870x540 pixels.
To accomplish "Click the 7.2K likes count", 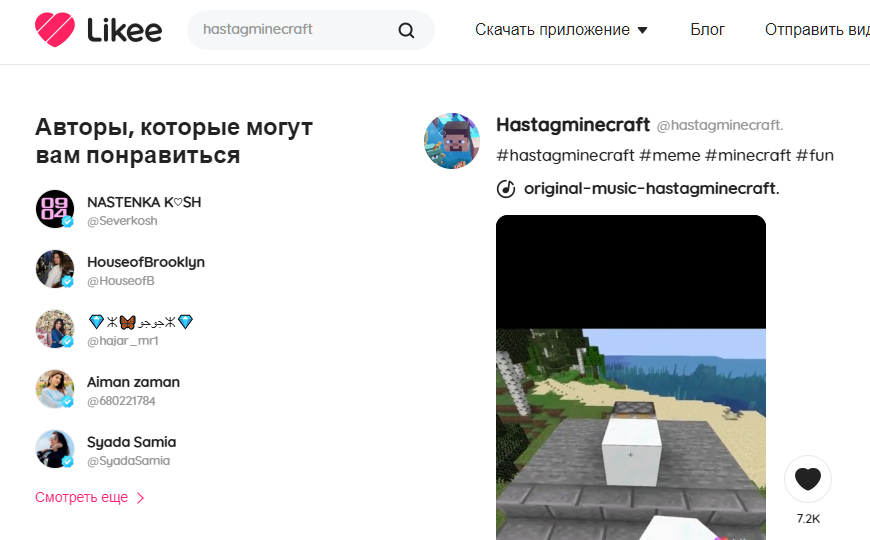I will [x=808, y=519].
